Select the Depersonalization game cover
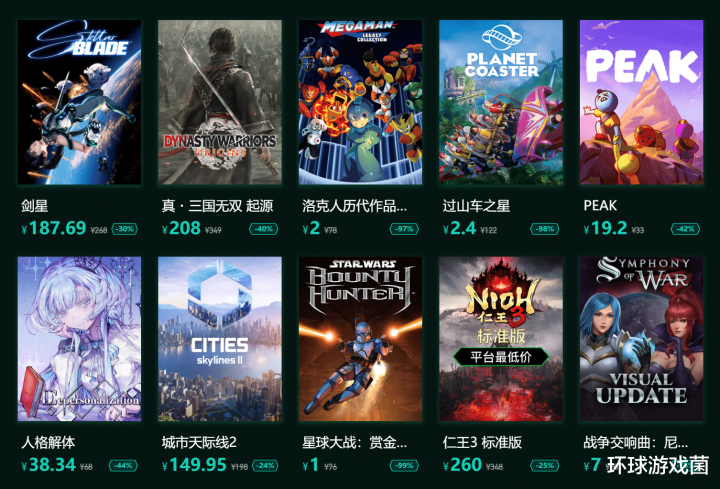The width and height of the screenshot is (720, 489). pyautogui.click(x=79, y=339)
